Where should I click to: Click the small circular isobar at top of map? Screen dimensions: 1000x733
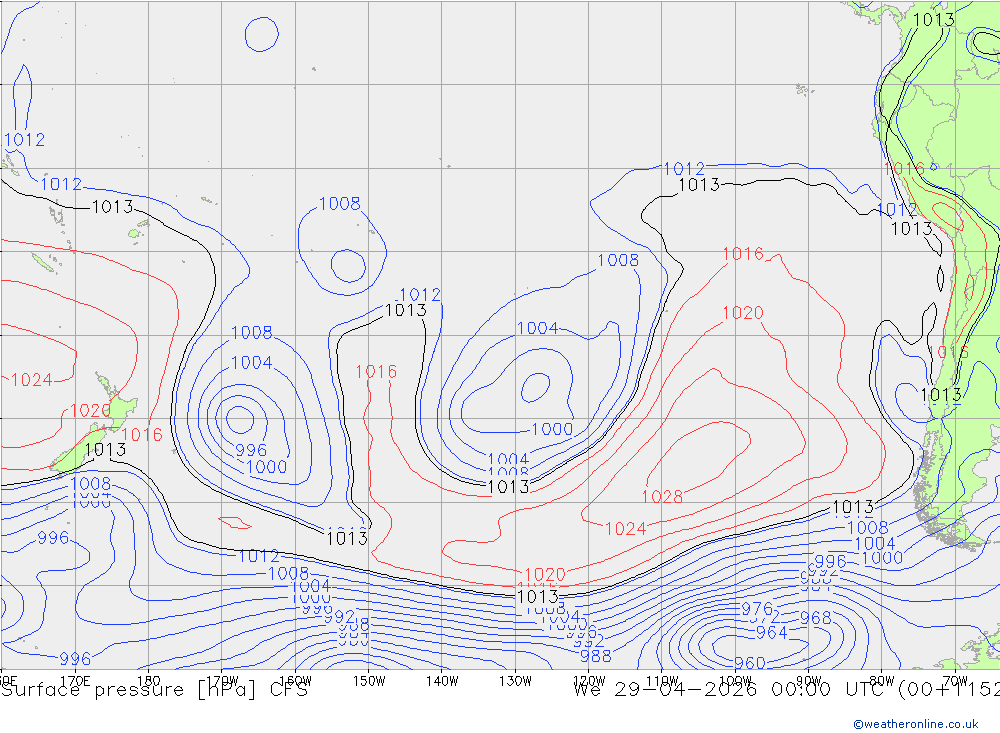tap(262, 34)
